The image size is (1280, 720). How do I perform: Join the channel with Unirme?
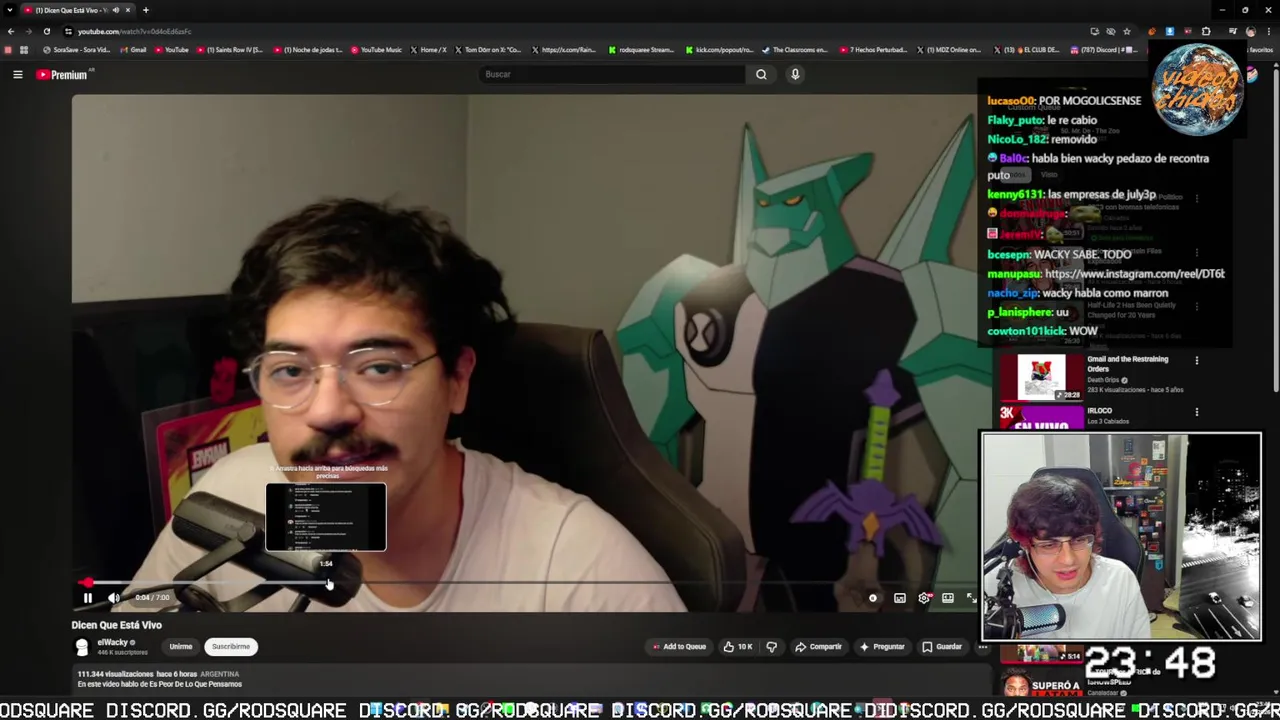click(x=181, y=647)
